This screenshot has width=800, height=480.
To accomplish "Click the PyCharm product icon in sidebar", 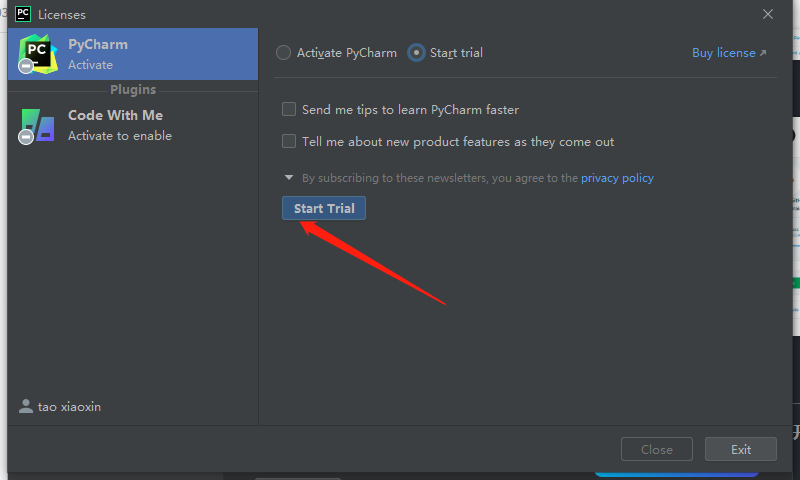I will [x=37, y=54].
